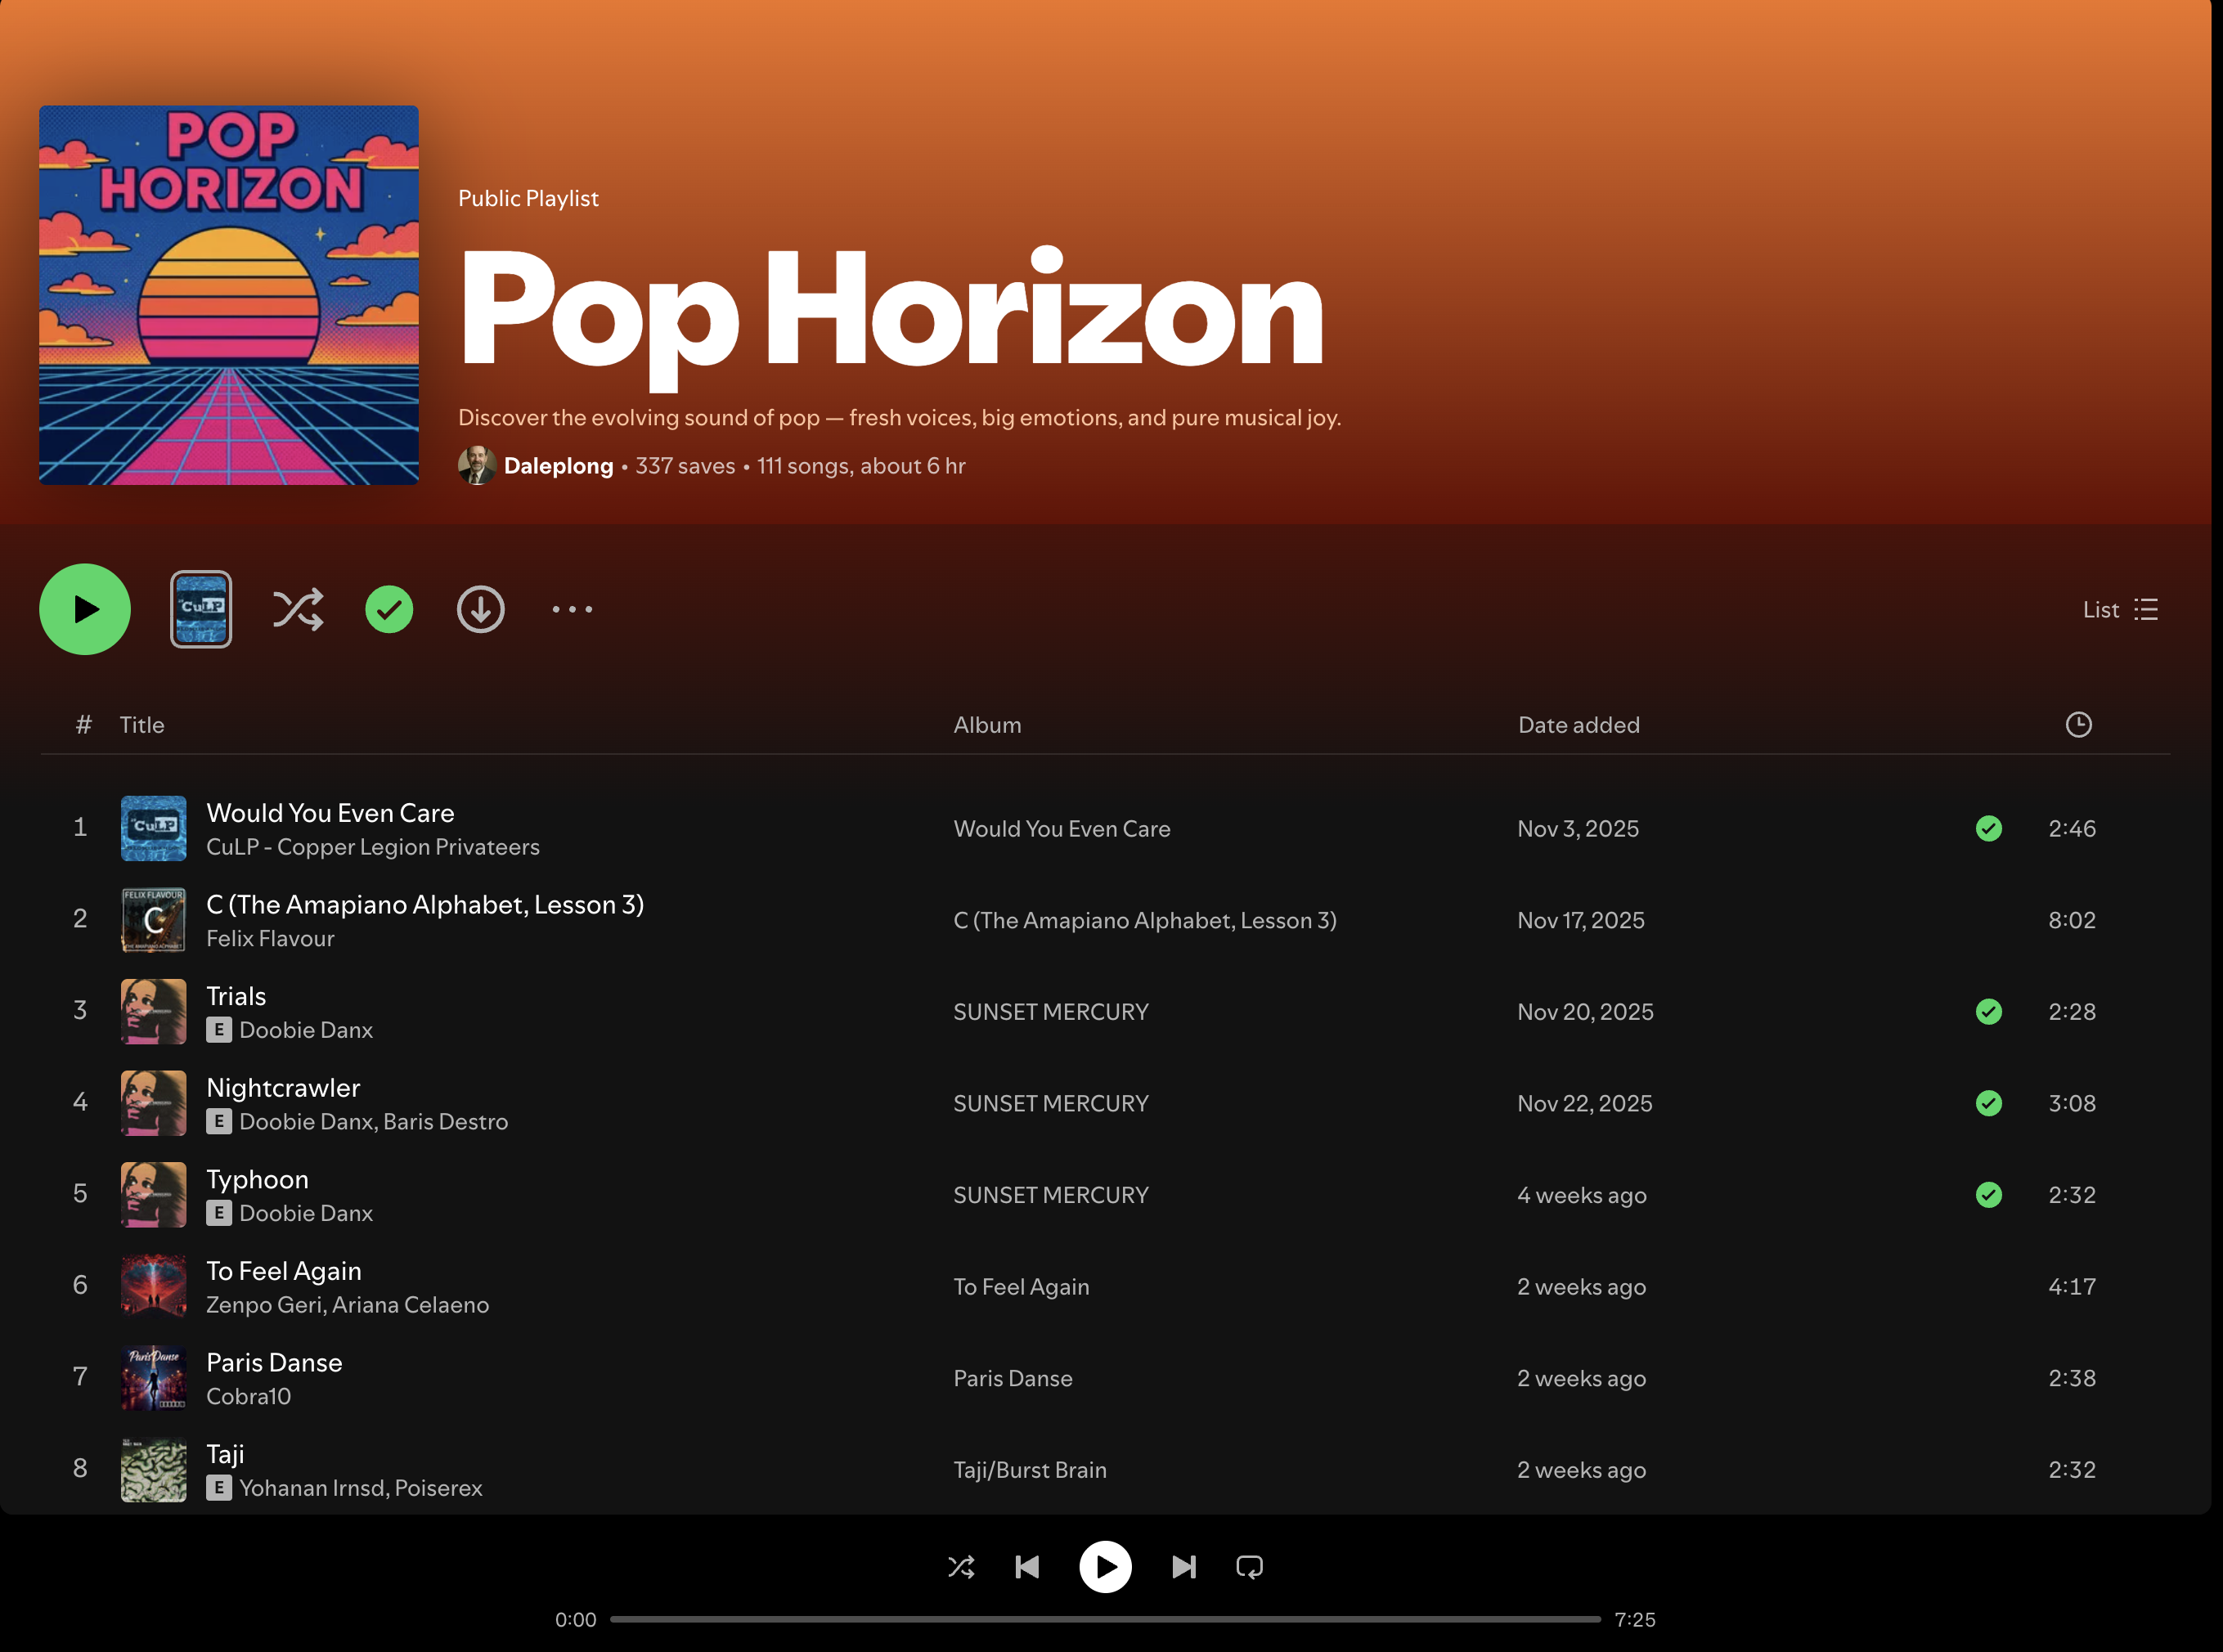Open the SUNSET MERCURY album for Nightcrawler

[1050, 1103]
